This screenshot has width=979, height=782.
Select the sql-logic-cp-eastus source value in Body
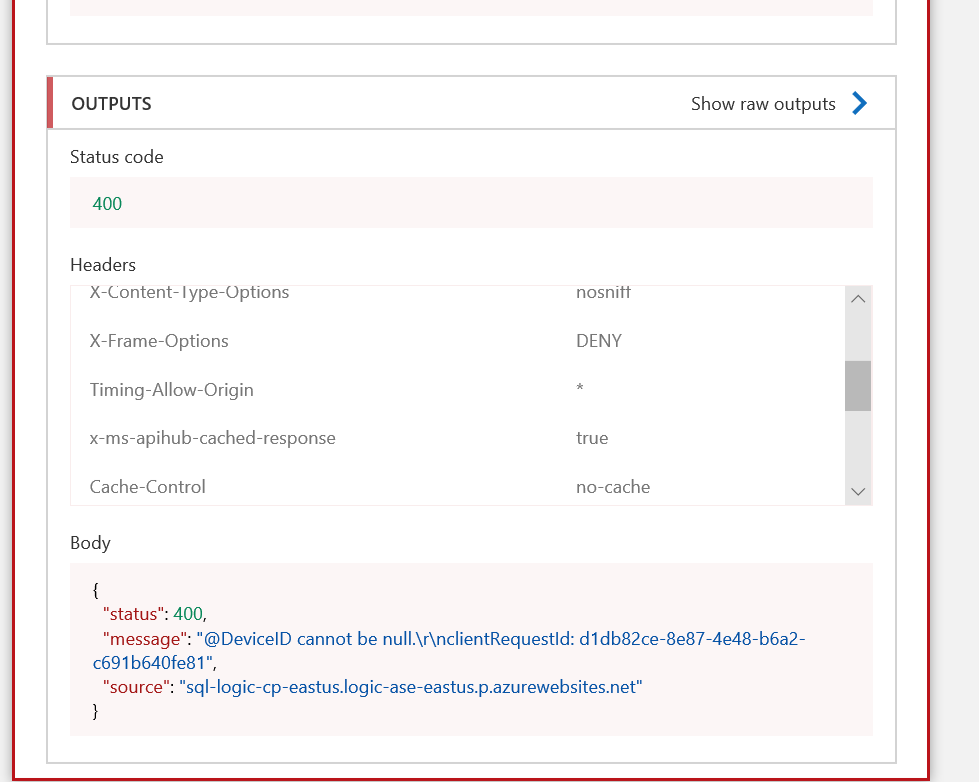[410, 687]
